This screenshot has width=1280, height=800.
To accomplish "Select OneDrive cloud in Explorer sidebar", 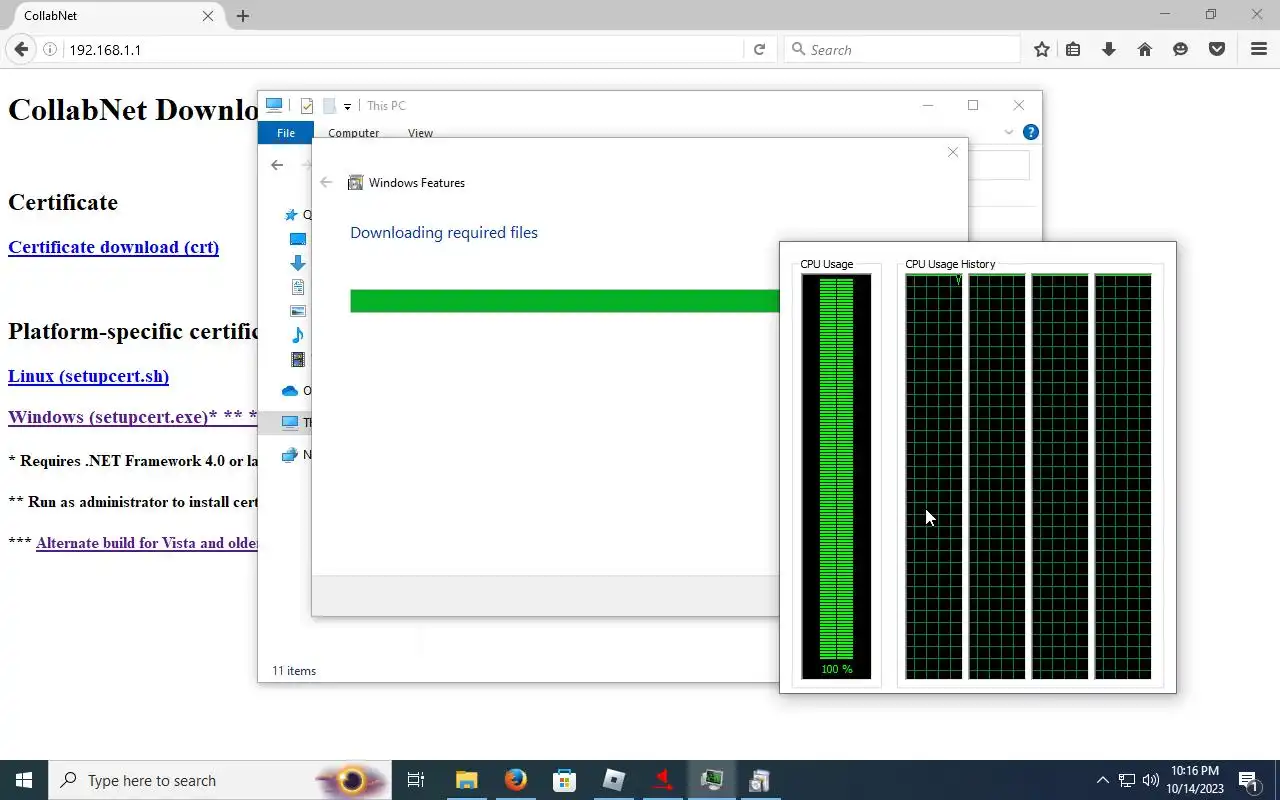I will [290, 391].
